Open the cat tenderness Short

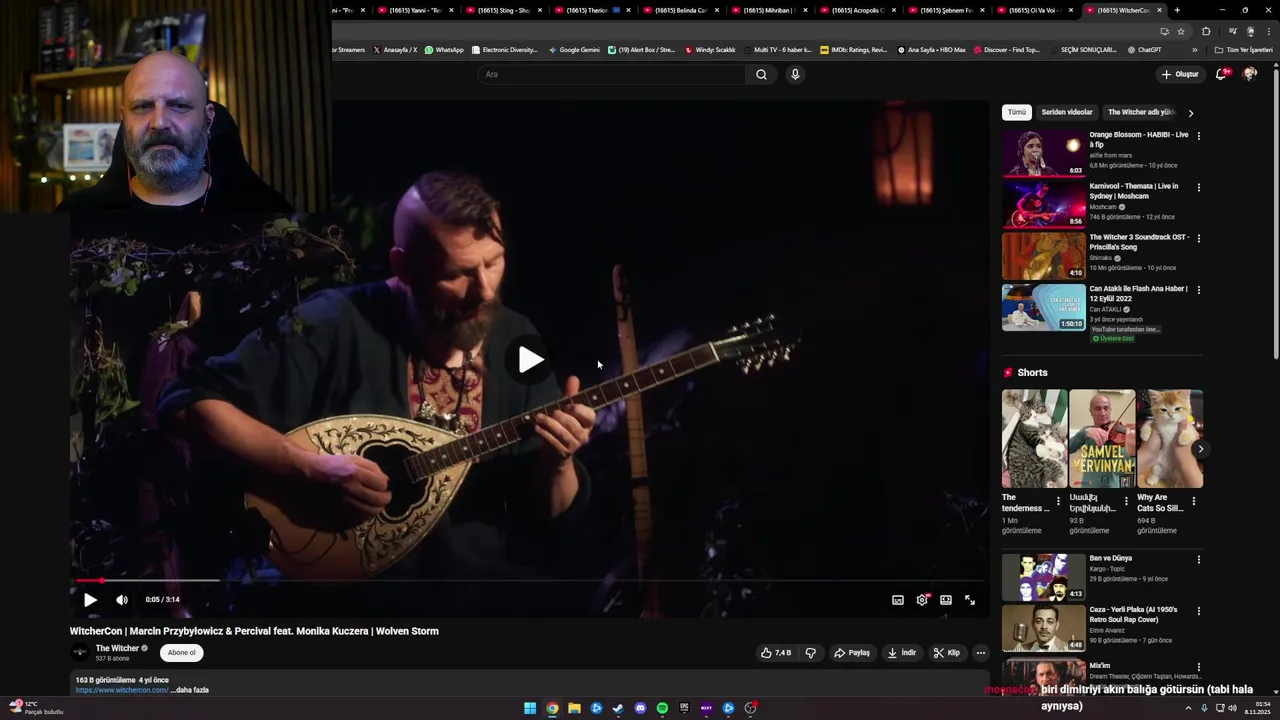pyautogui.click(x=1034, y=438)
